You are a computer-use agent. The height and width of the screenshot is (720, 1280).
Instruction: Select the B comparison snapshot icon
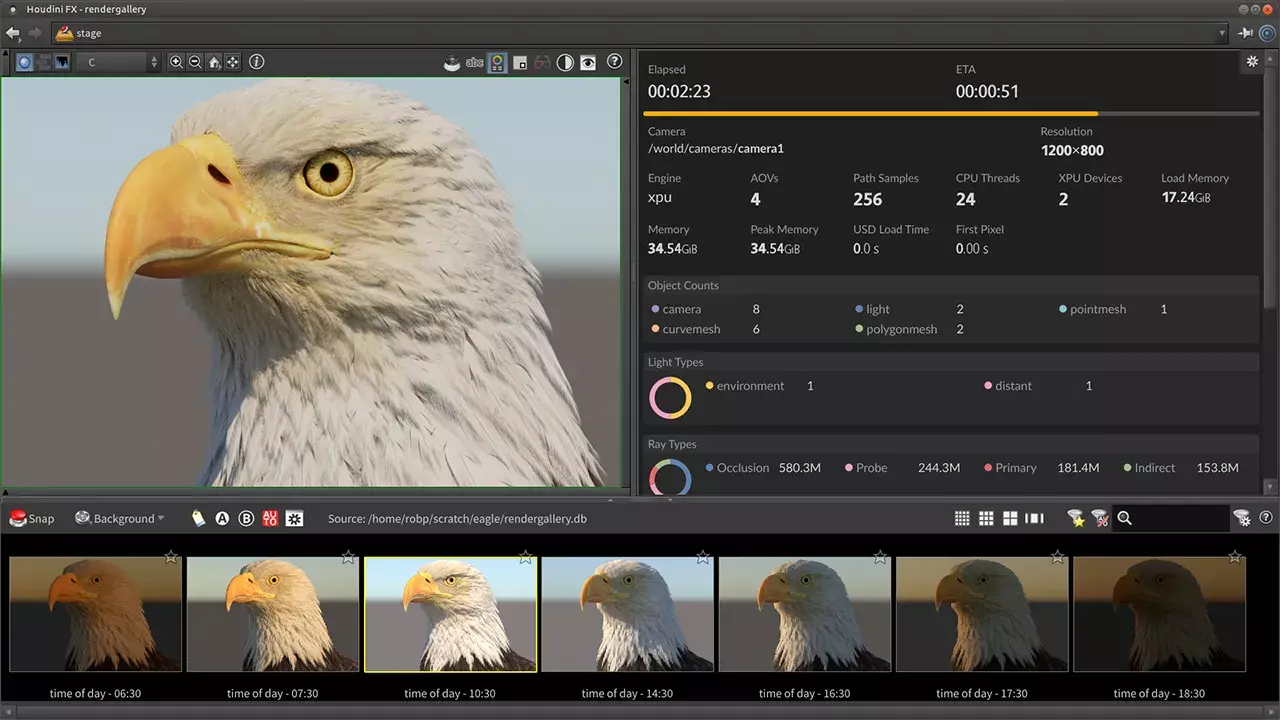pyautogui.click(x=246, y=518)
